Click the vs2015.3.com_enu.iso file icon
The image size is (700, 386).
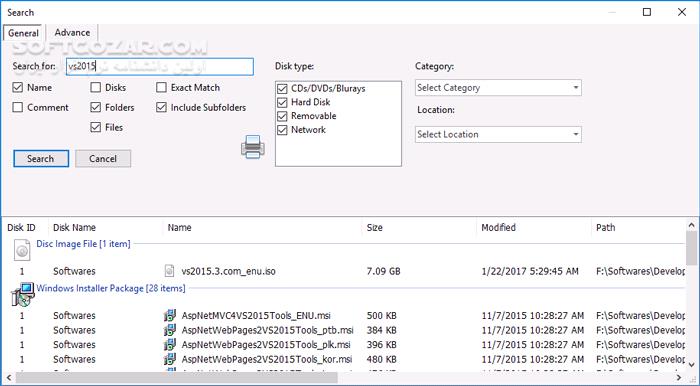[170, 270]
